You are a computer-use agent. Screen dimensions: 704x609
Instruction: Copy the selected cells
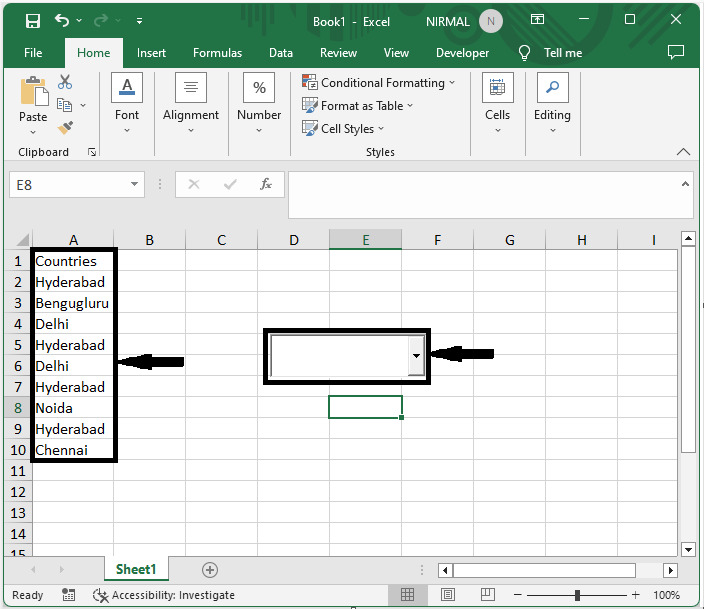[x=64, y=105]
